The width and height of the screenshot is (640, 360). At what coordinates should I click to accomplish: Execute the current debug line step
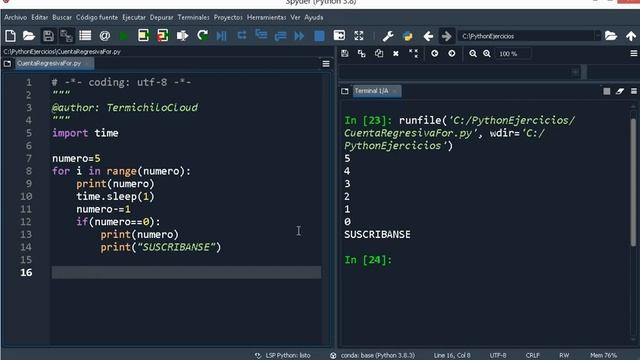coord(242,35)
